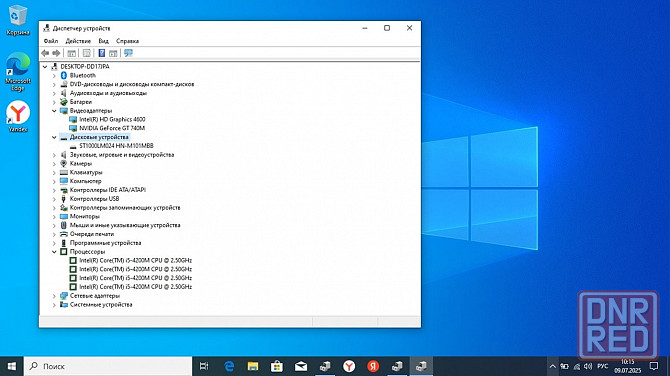The height and width of the screenshot is (376, 670).
Task: Click the Контроллеры USB plug icon
Action: (64, 199)
